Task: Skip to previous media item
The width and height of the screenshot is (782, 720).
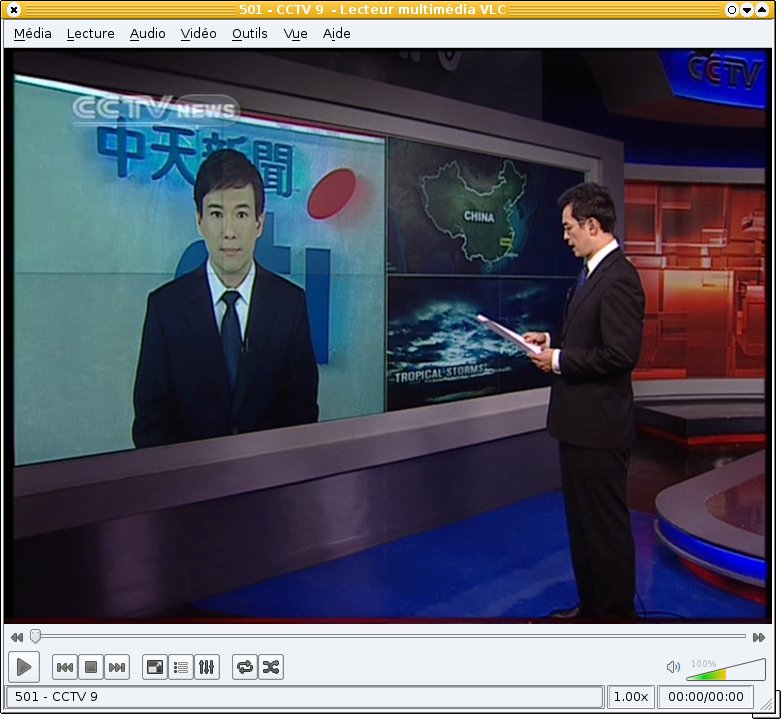Action: coord(65,667)
